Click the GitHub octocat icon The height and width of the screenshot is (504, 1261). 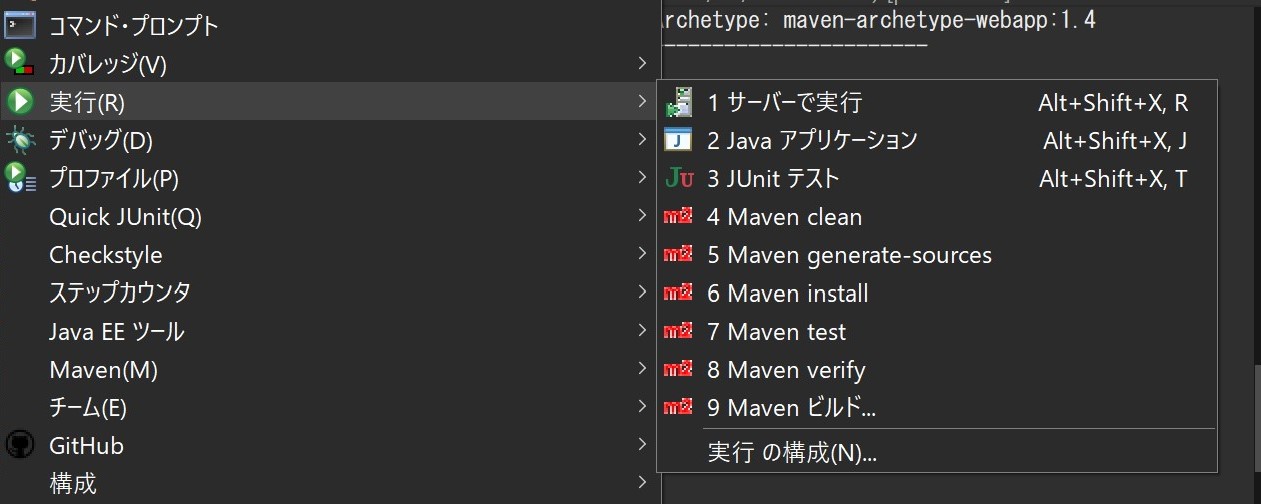click(x=20, y=445)
